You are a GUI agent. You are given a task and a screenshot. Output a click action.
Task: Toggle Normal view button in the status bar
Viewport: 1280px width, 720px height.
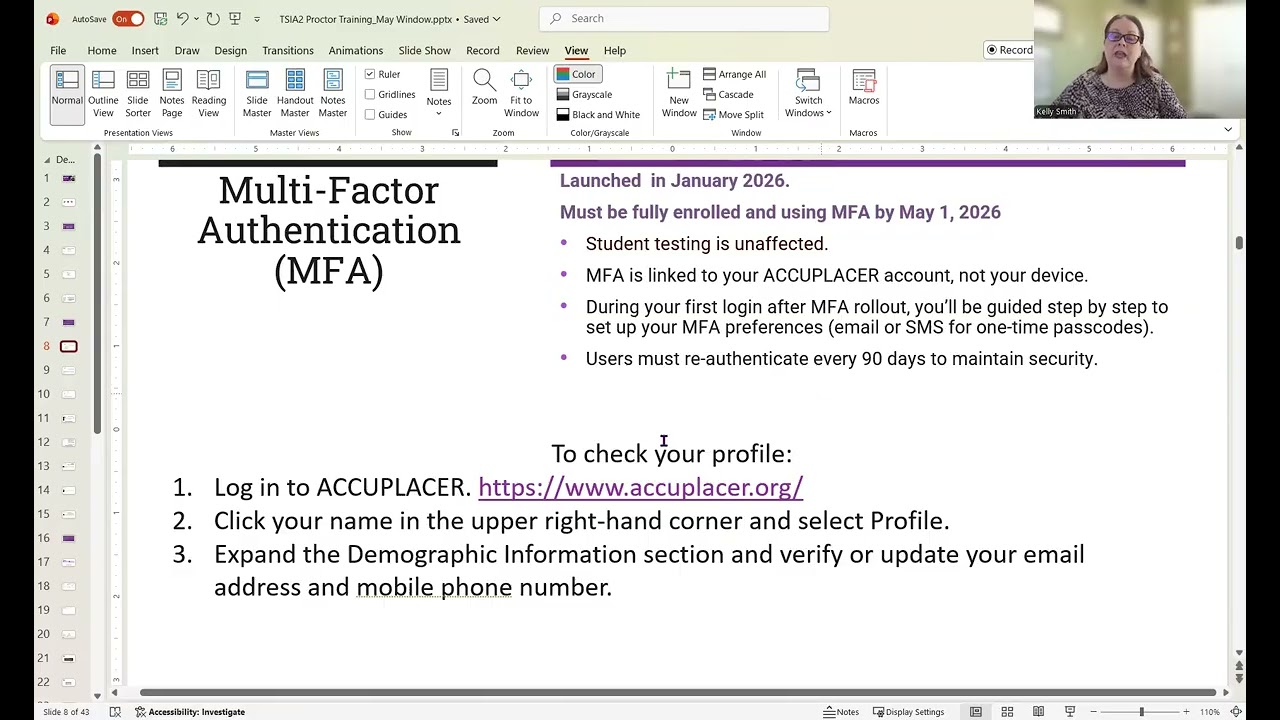tap(976, 712)
